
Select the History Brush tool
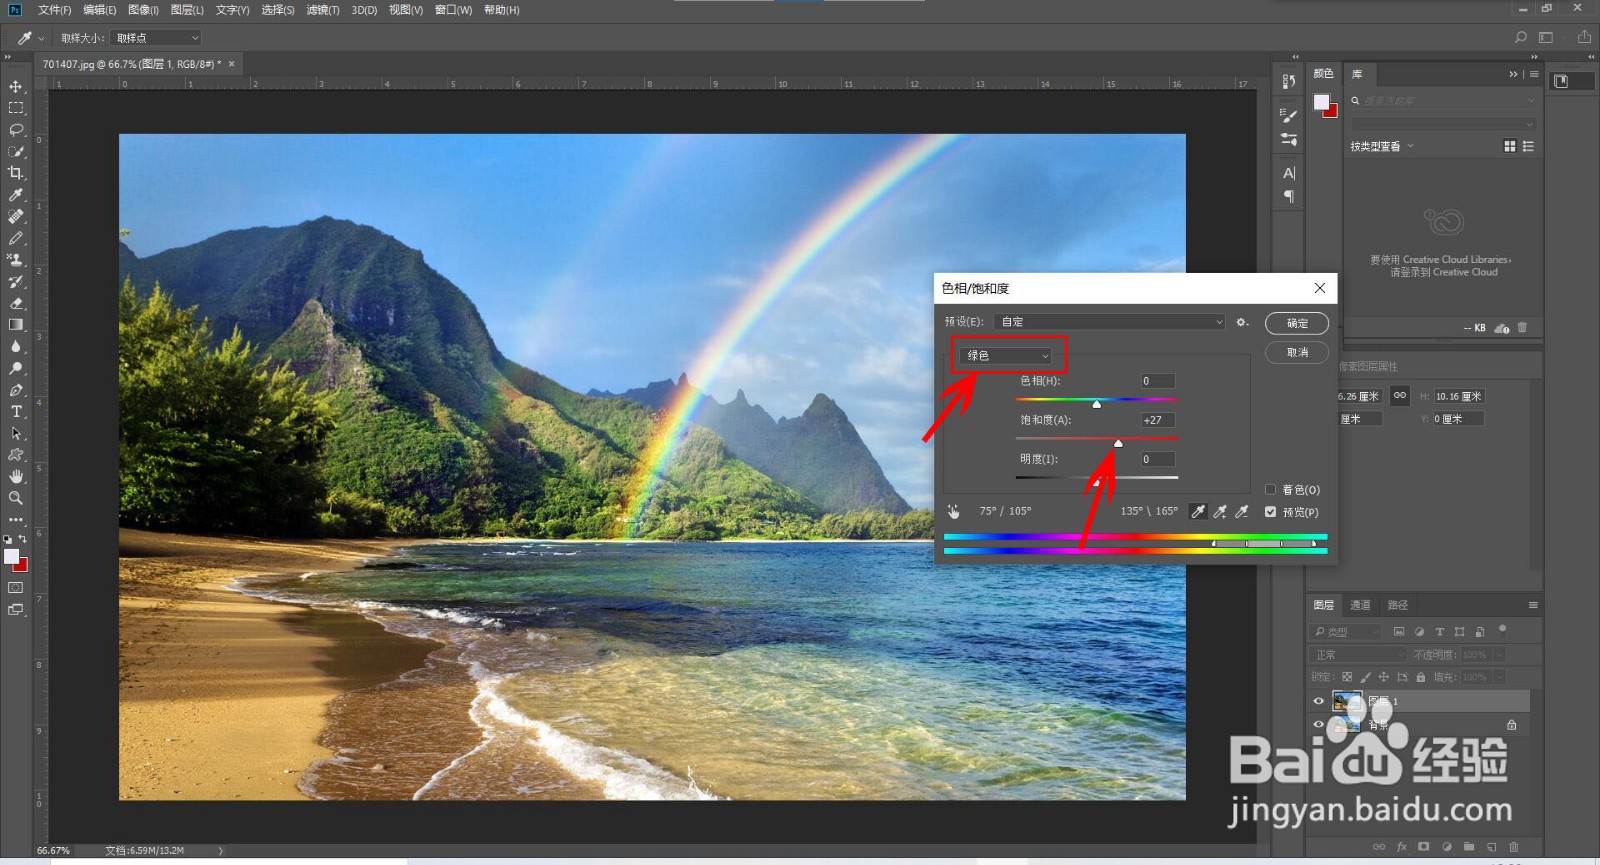point(16,282)
